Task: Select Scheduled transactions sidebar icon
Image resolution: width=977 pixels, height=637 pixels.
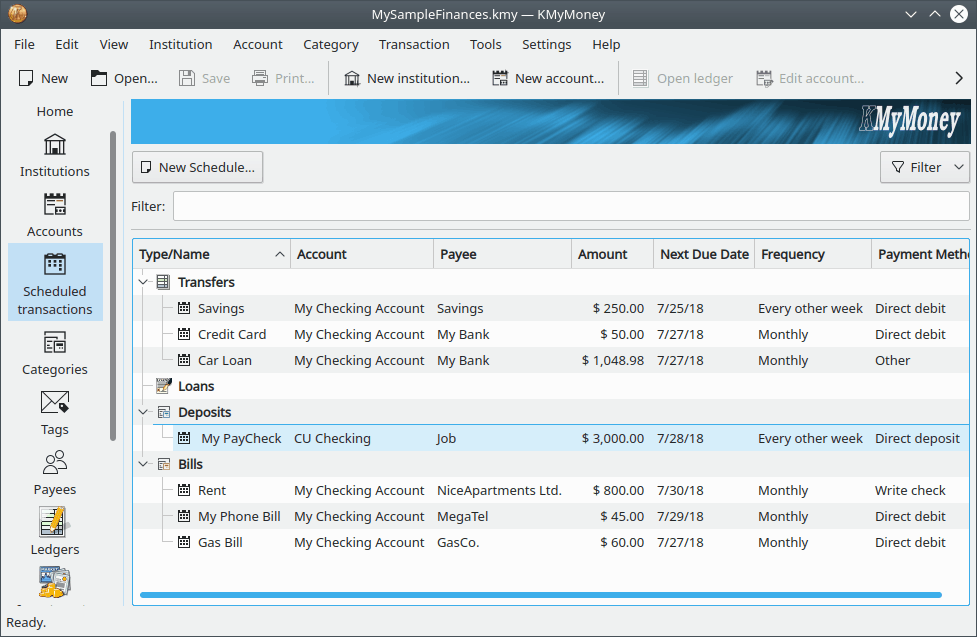Action: coord(55,265)
